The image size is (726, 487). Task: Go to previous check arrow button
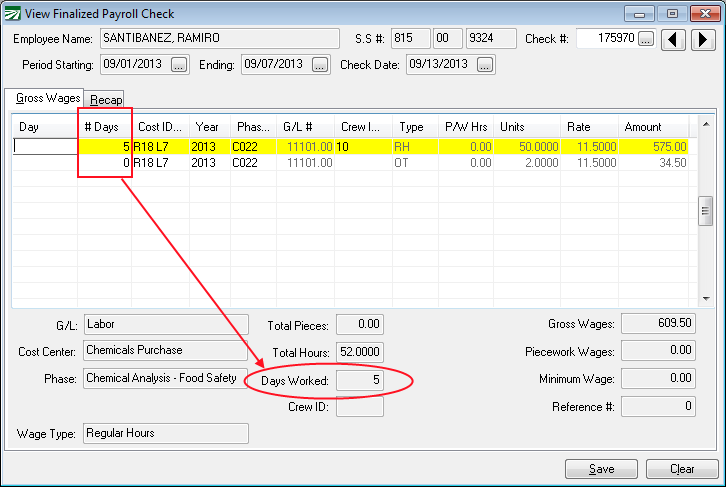676,39
